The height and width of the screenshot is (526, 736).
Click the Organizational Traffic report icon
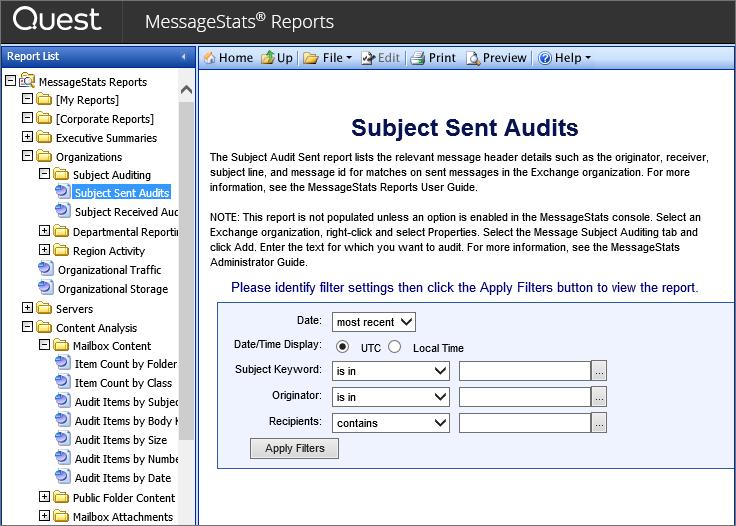[x=46, y=268]
